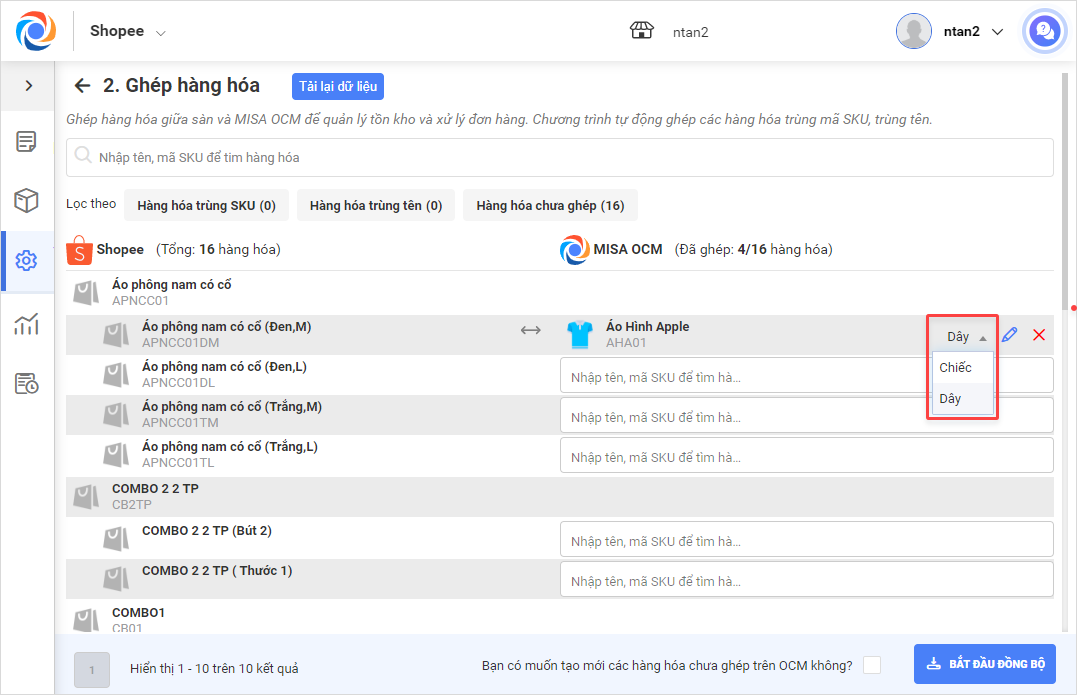Open the help chat bubble icon
Screen dimensions: 1077x695
1043,31
